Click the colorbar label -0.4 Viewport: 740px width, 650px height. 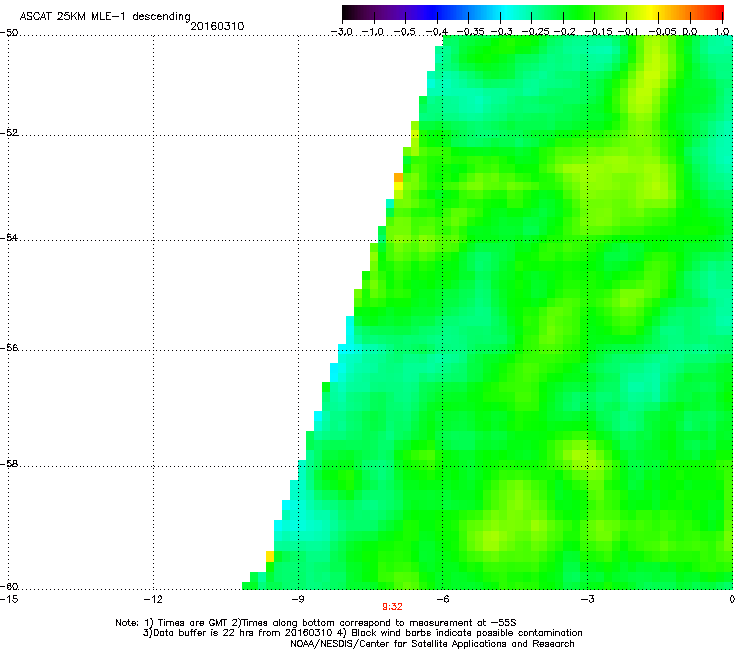[437, 32]
